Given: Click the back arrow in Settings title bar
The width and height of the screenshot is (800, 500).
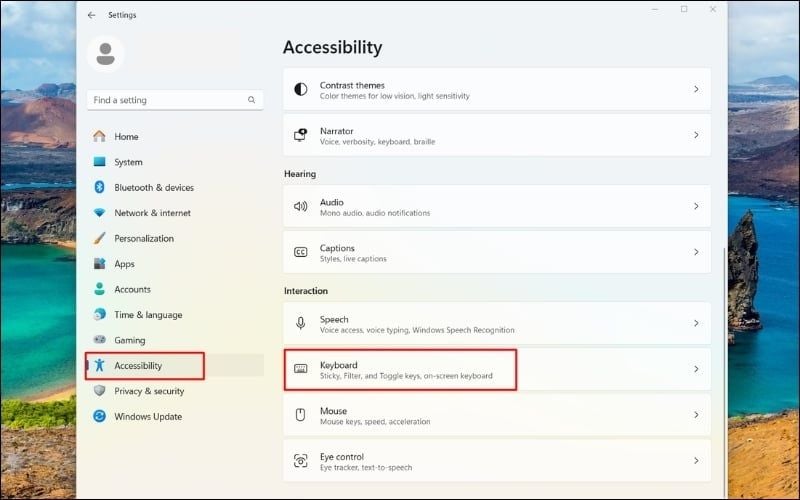Looking at the screenshot, I should 91,15.
